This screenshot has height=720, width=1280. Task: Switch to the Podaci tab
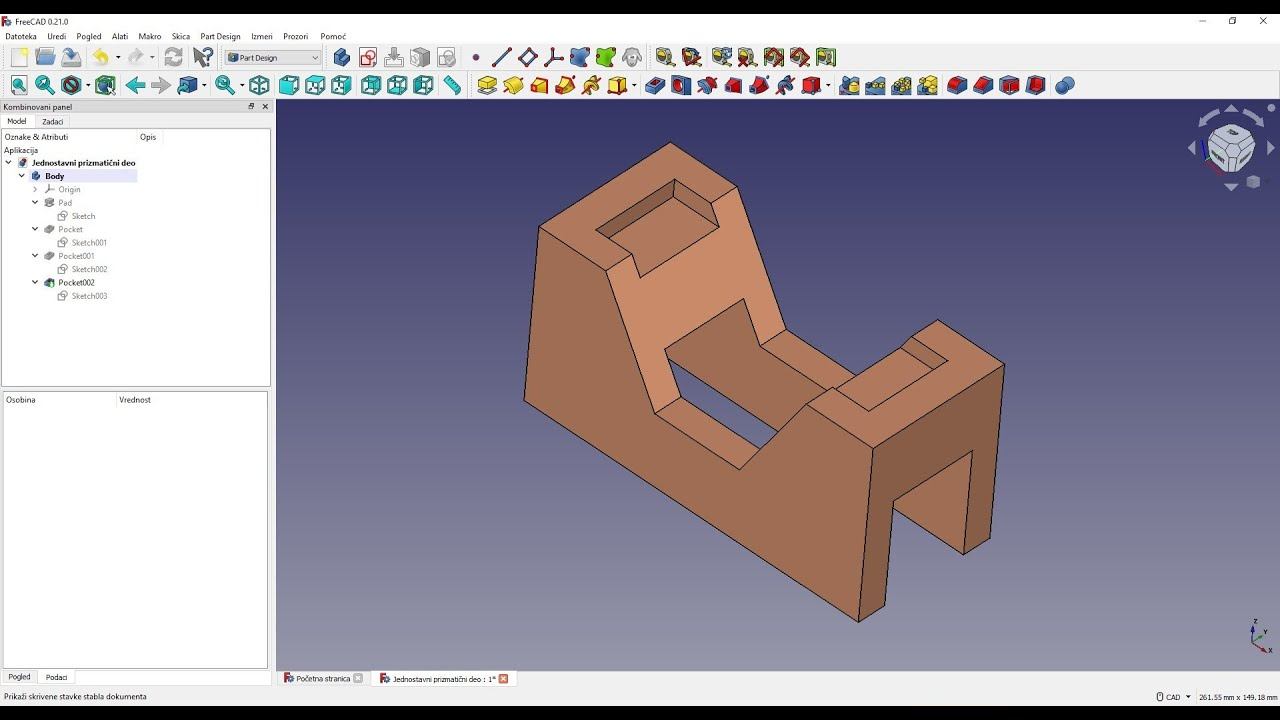point(56,677)
